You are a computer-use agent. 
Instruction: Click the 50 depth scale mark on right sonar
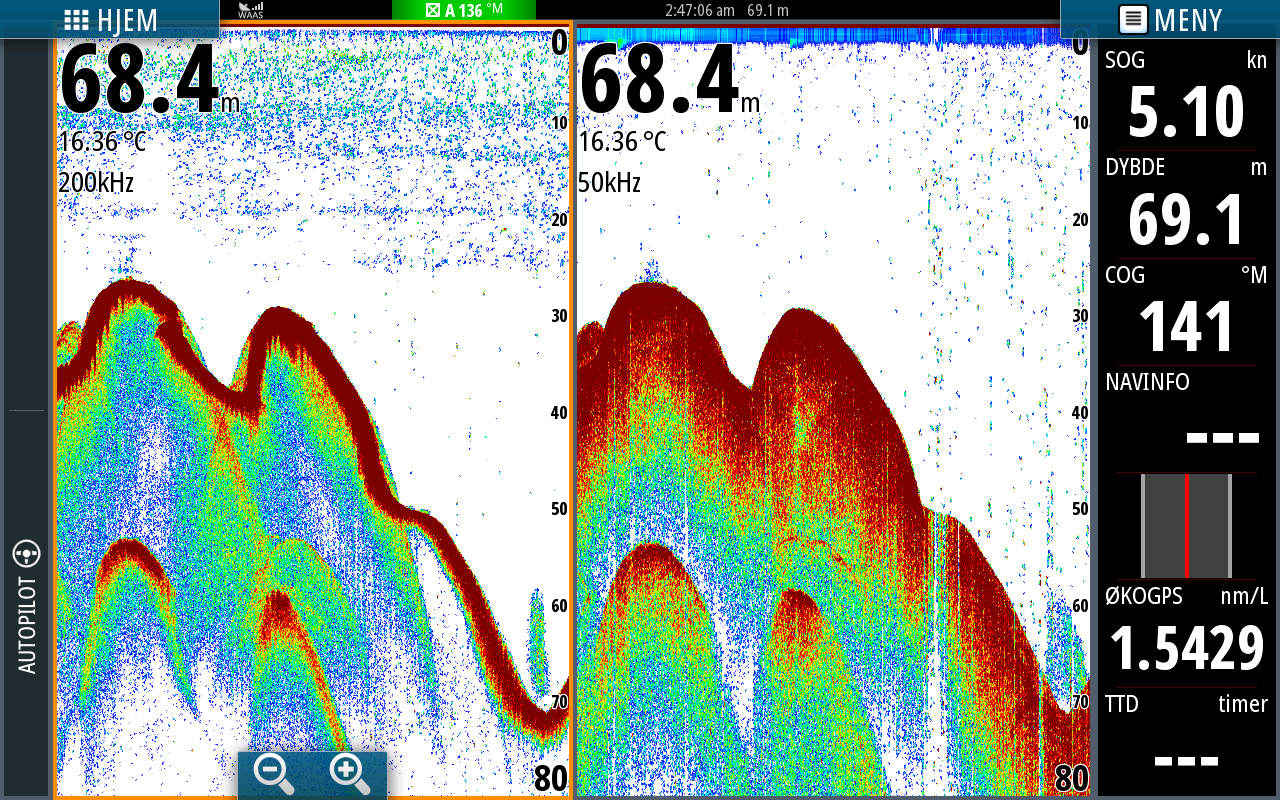tap(1079, 509)
